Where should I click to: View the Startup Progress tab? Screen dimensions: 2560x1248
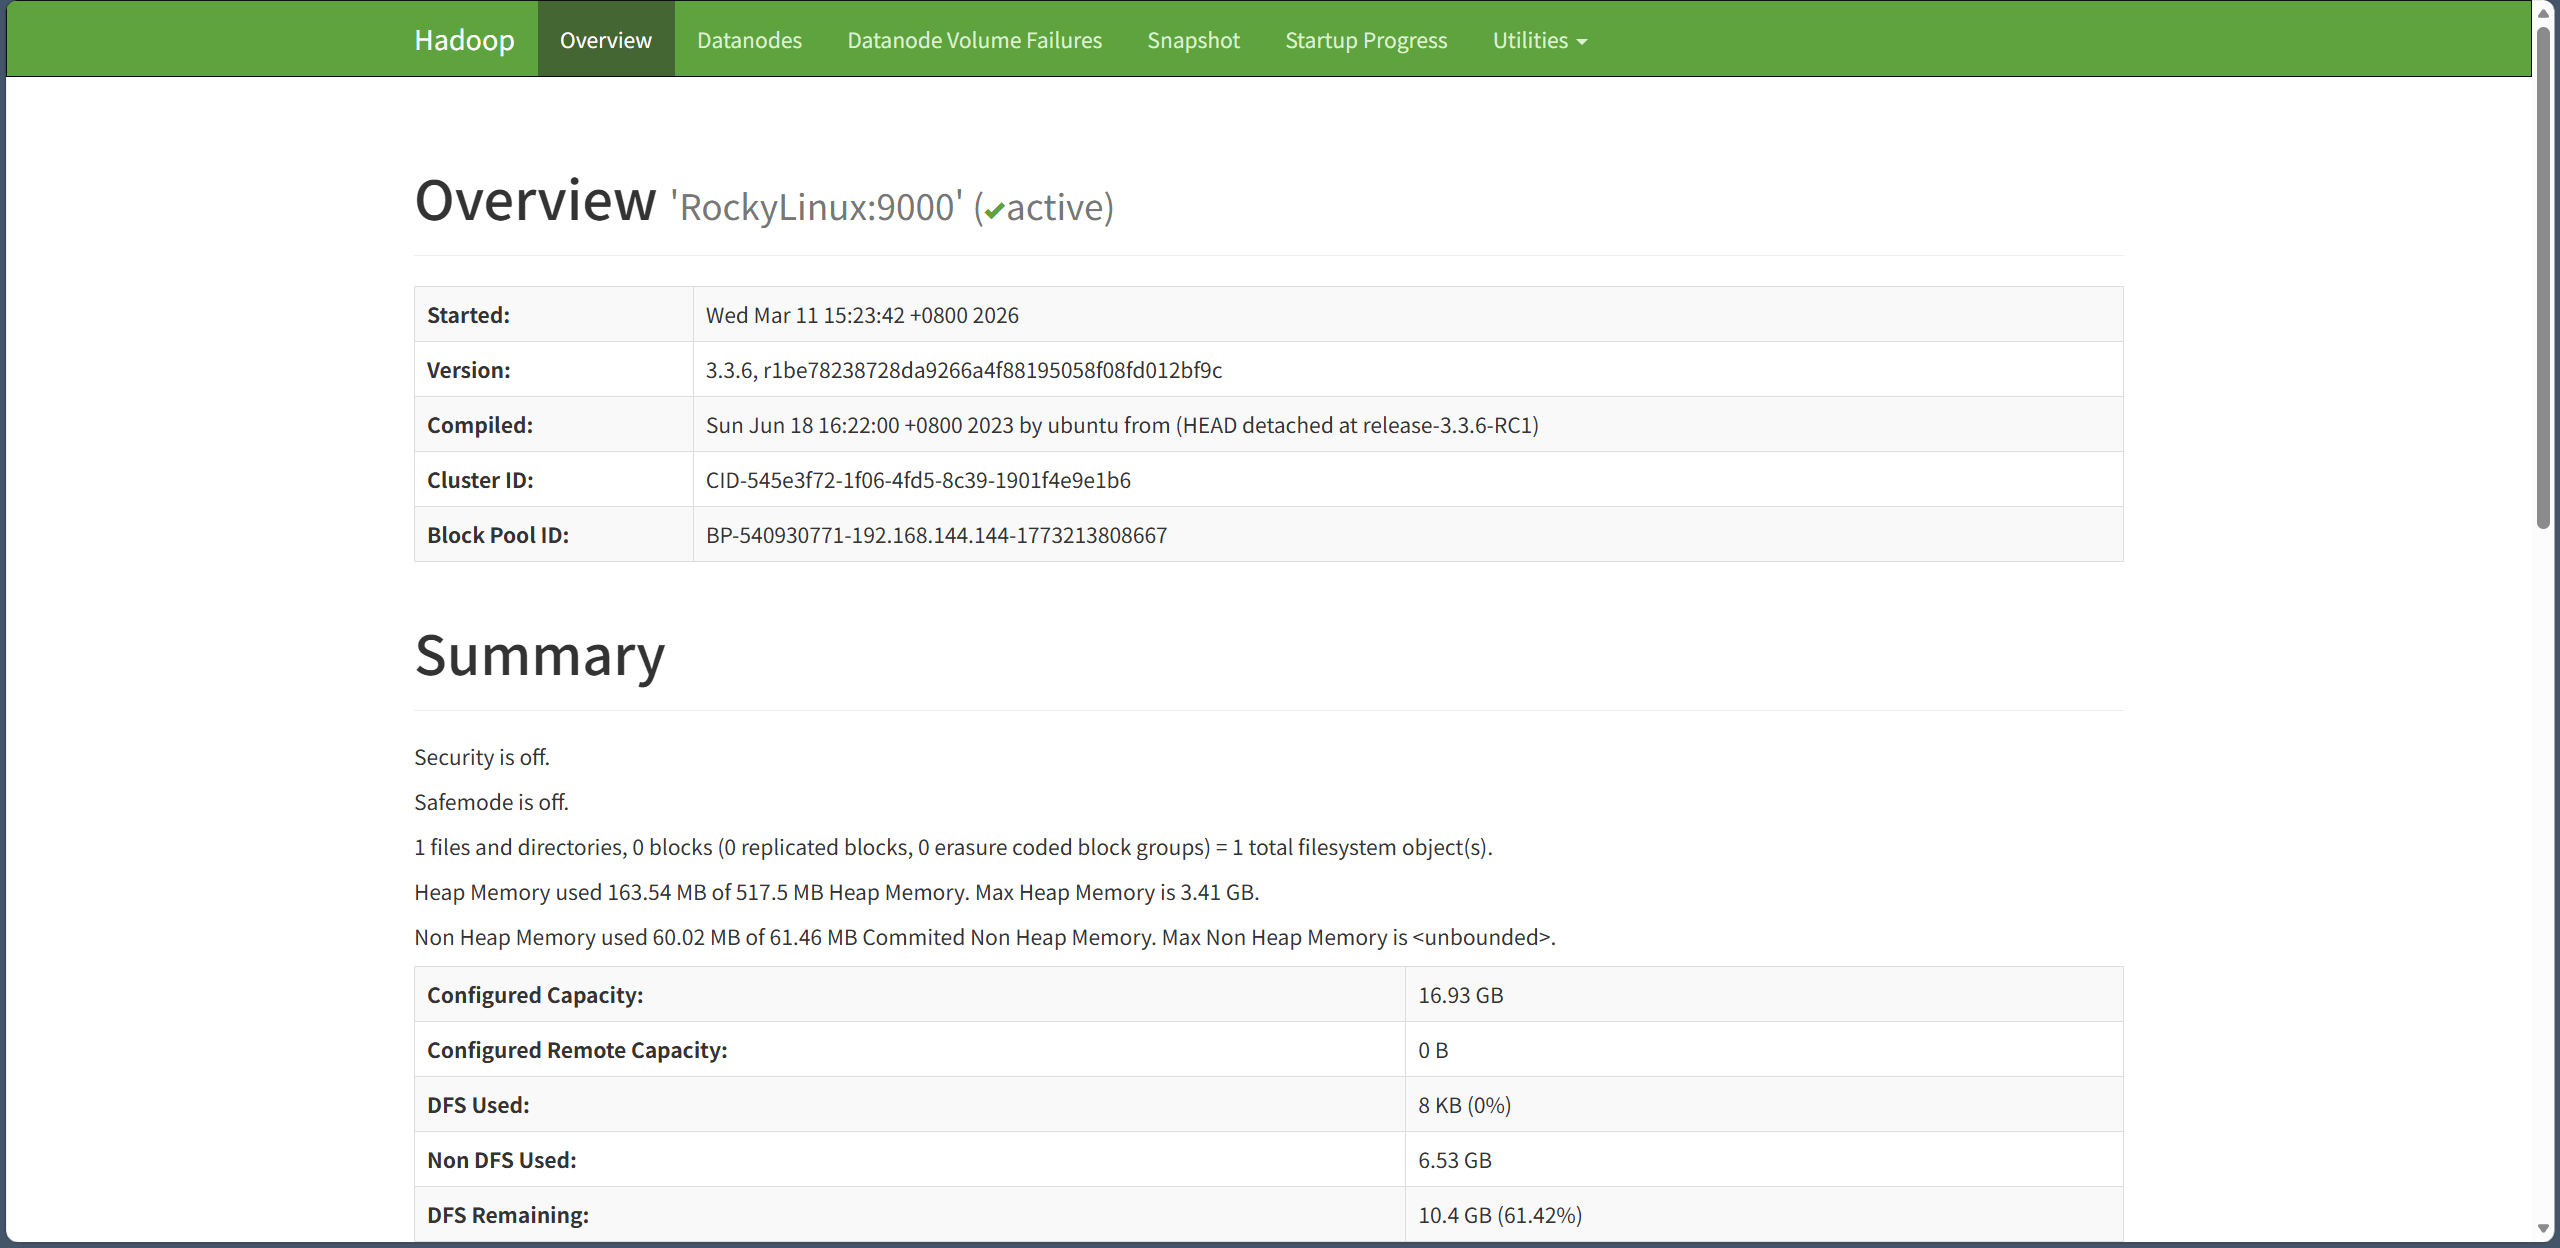pos(1366,40)
